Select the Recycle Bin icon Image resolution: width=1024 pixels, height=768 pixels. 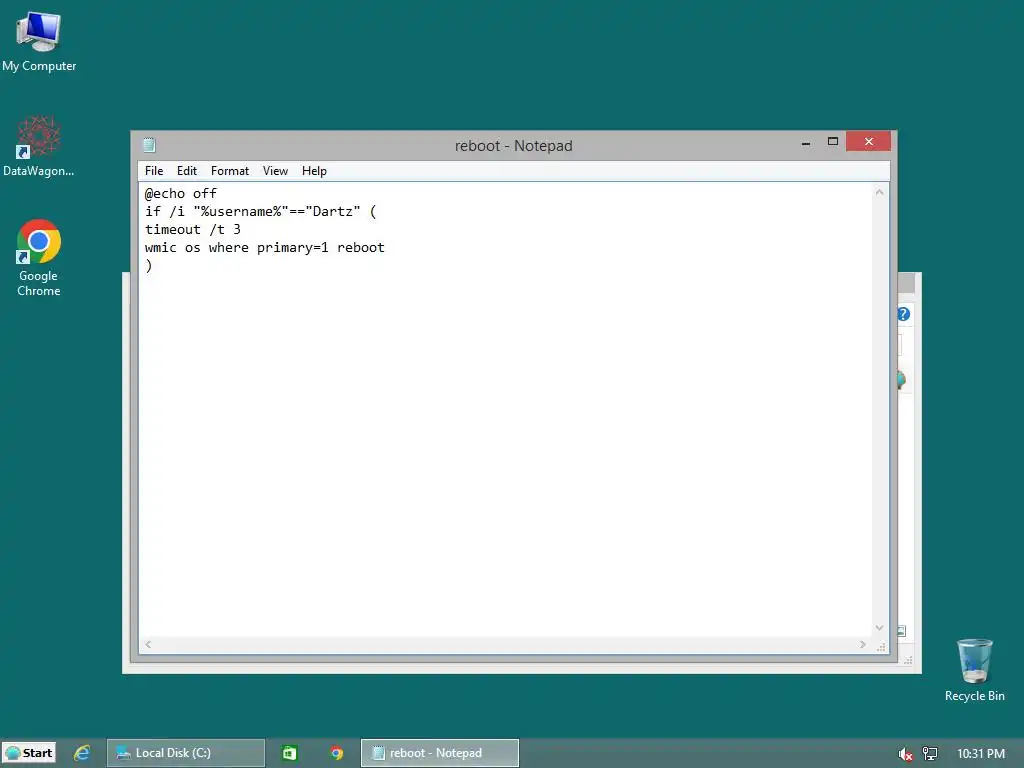click(974, 670)
